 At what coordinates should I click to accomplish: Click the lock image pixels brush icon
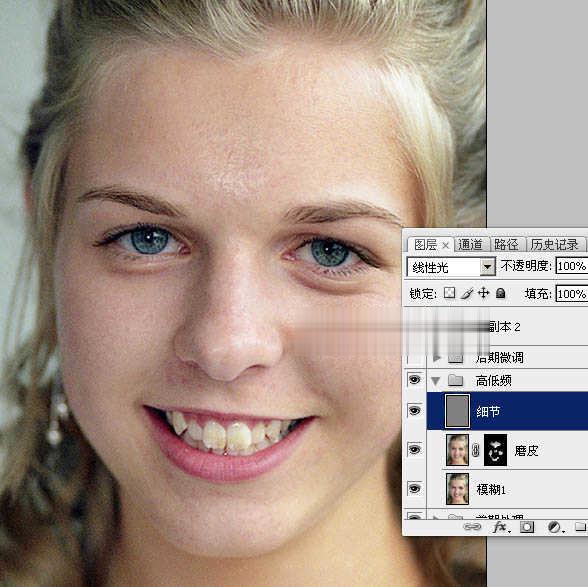click(x=467, y=293)
